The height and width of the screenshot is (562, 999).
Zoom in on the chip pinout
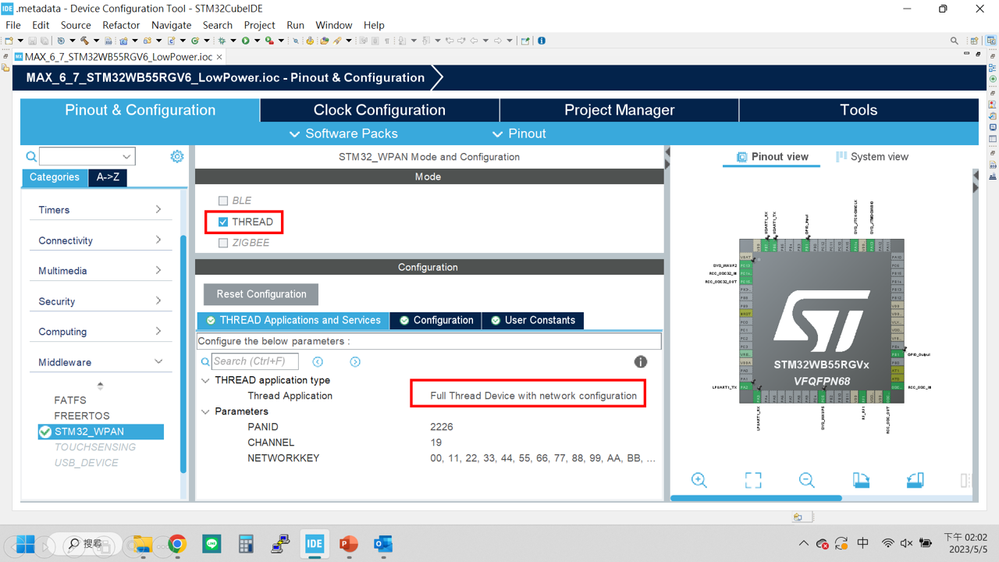(699, 480)
